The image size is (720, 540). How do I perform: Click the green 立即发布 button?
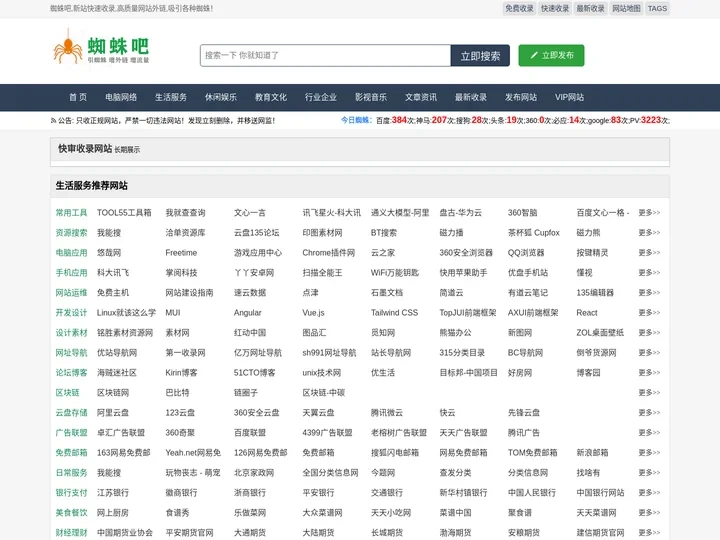551,56
